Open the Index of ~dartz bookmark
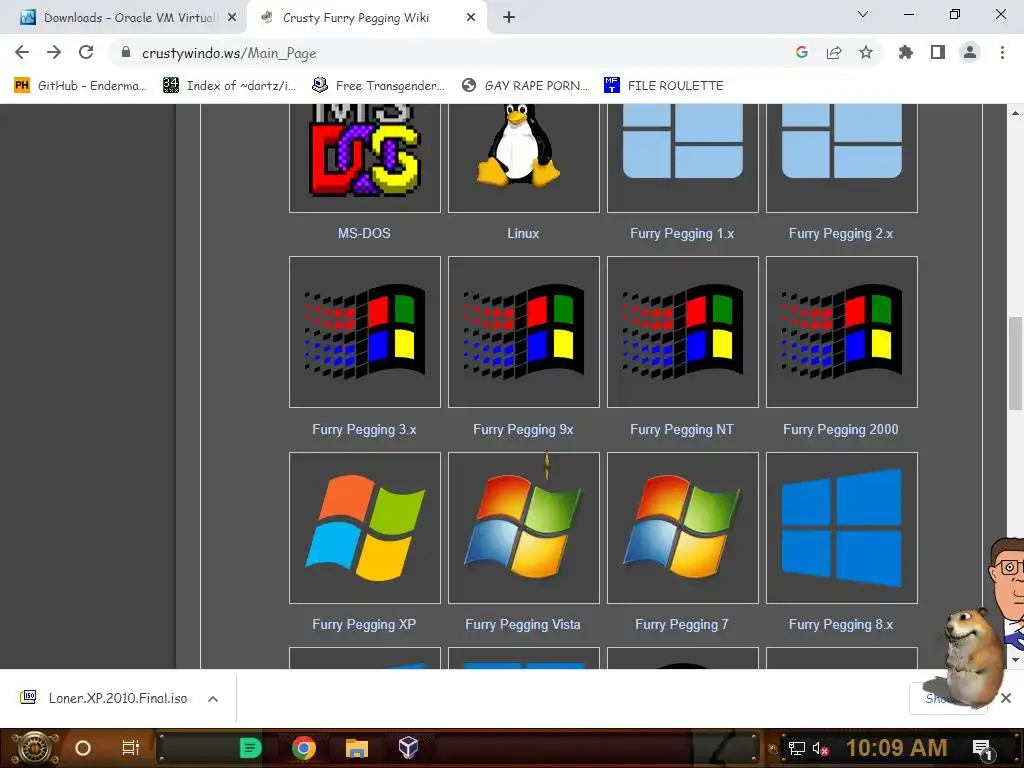 229,86
